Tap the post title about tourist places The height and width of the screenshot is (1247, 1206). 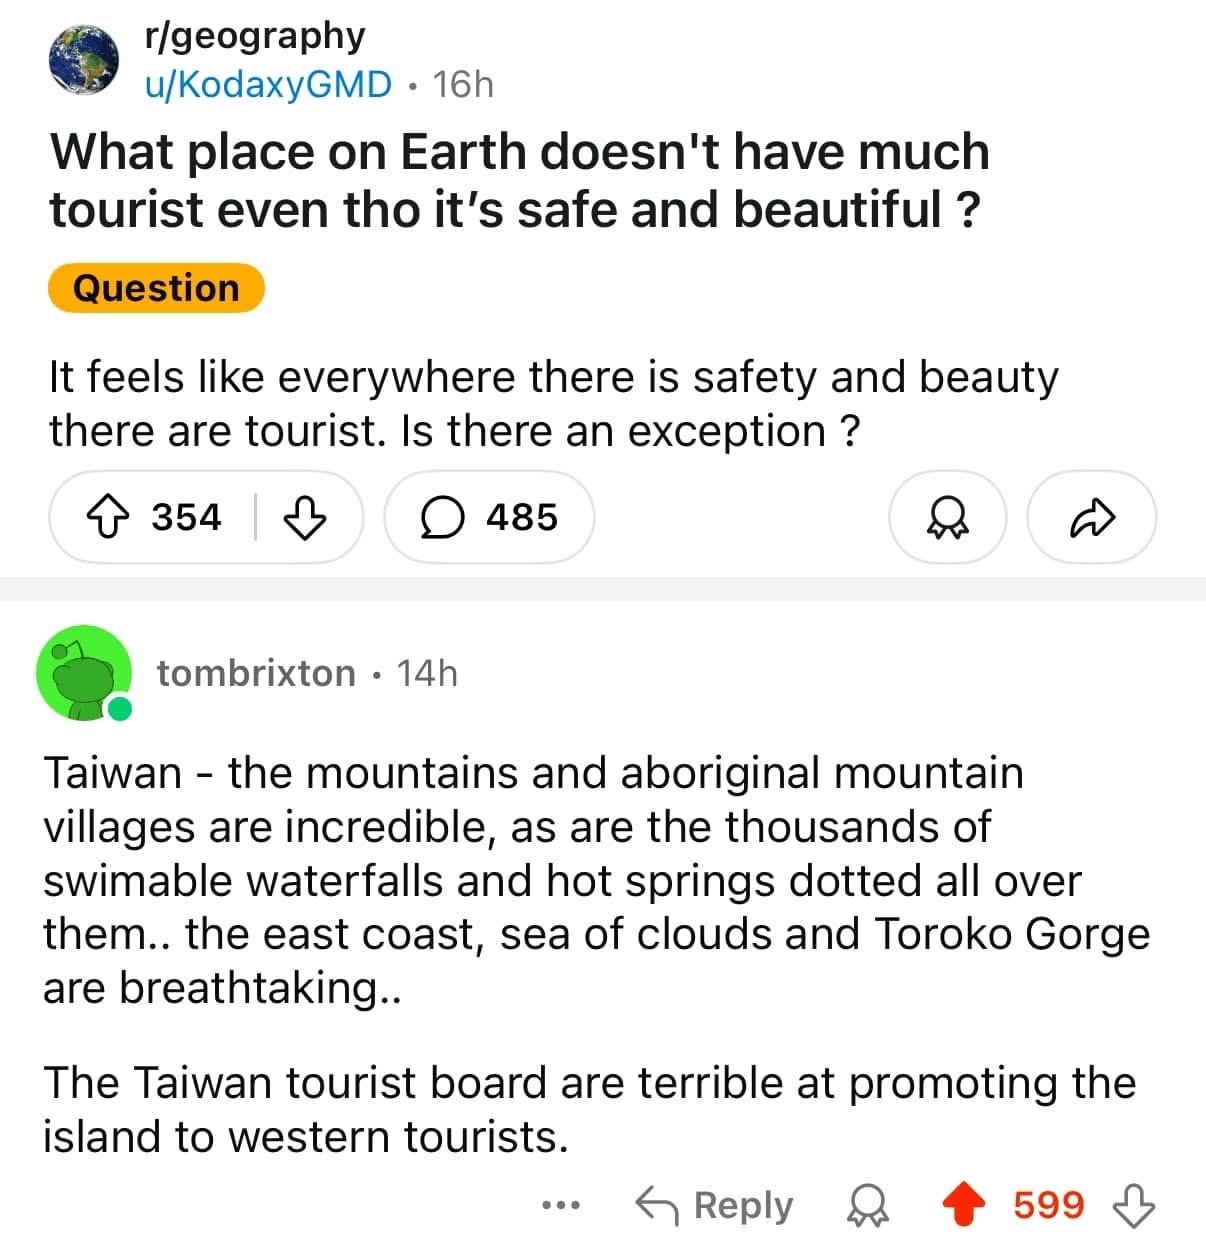click(520, 181)
